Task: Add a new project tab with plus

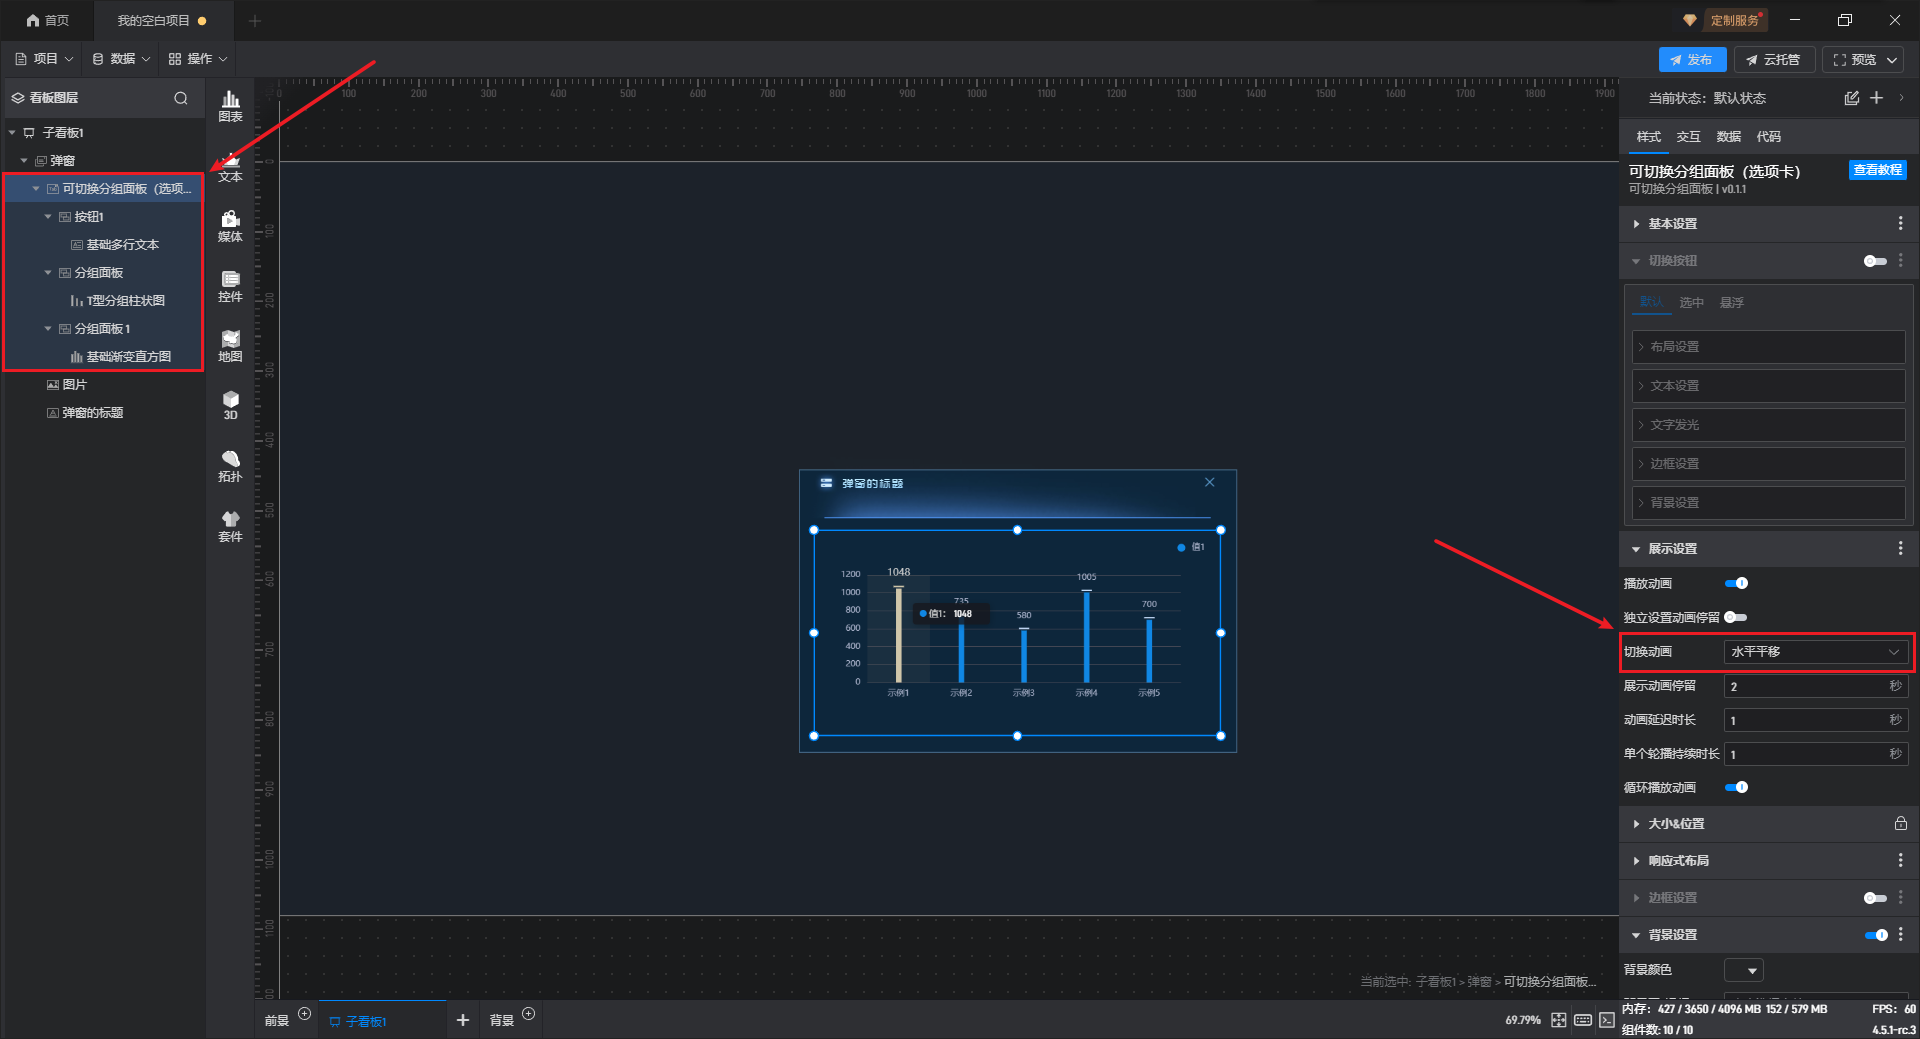Action: [255, 20]
